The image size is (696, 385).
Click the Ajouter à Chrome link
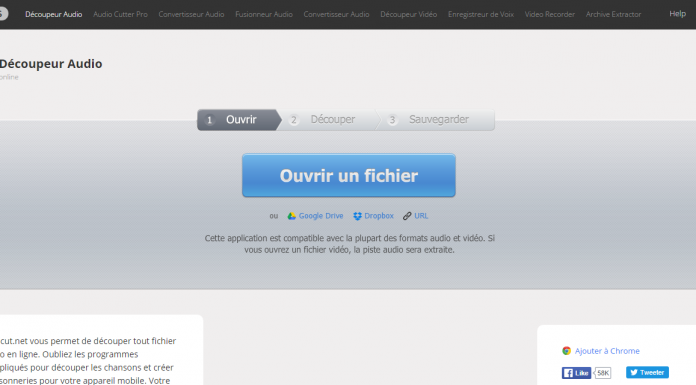click(607, 351)
